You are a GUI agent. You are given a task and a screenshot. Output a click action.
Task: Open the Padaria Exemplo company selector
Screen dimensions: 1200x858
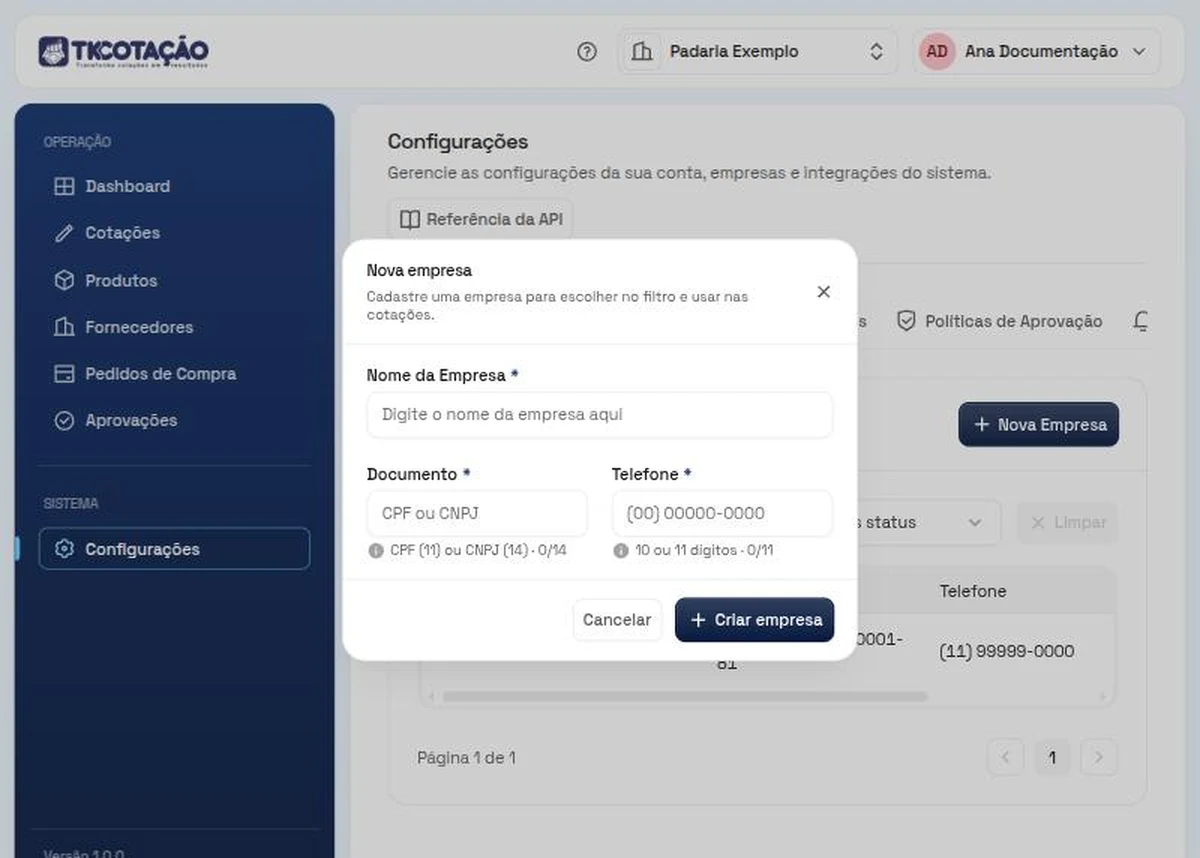(757, 52)
